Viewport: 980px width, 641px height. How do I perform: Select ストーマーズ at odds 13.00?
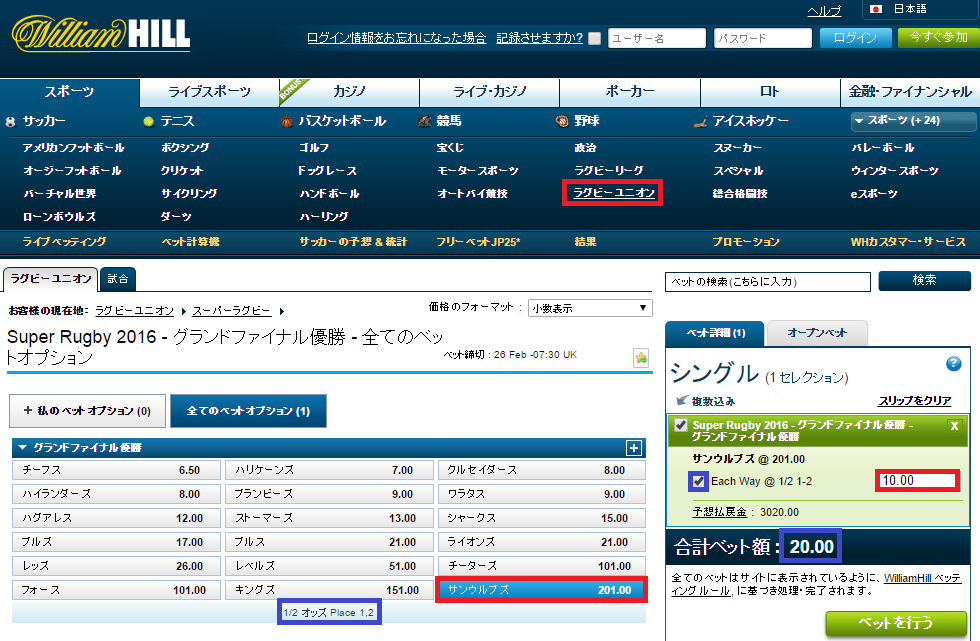329,518
